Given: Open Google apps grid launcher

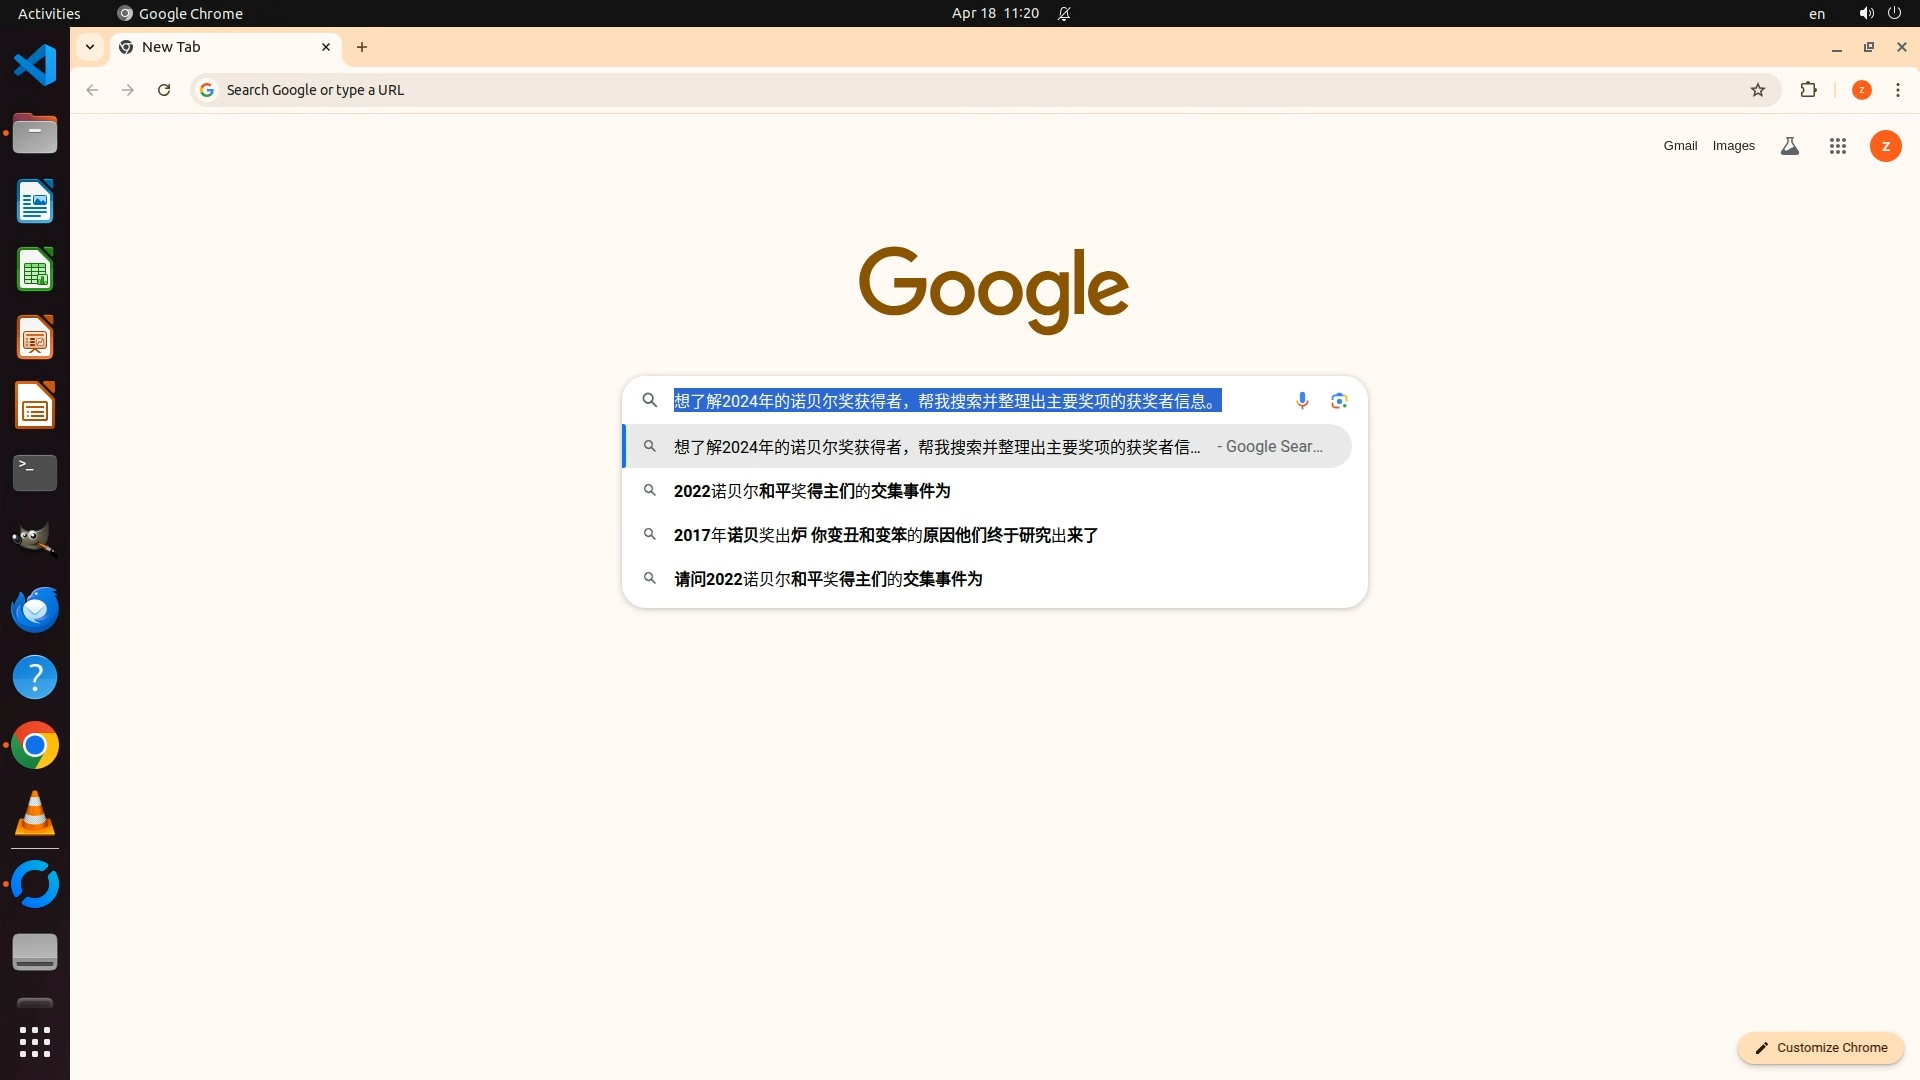Looking at the screenshot, I should pos(1837,146).
